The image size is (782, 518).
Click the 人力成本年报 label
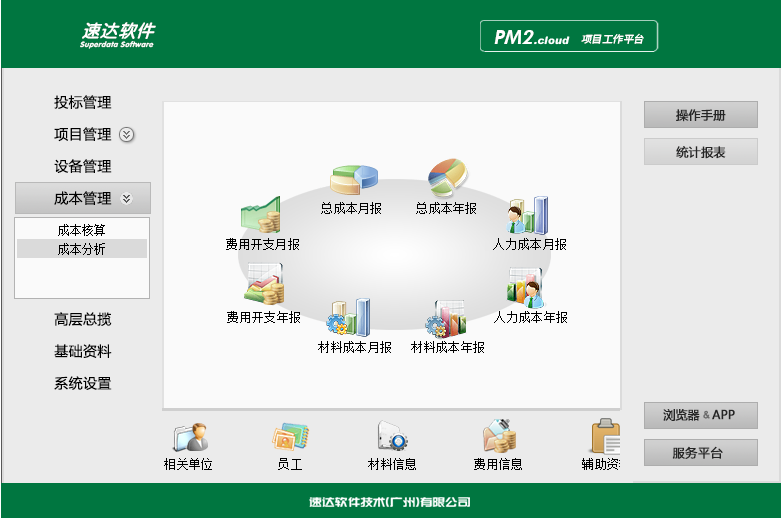(x=531, y=317)
